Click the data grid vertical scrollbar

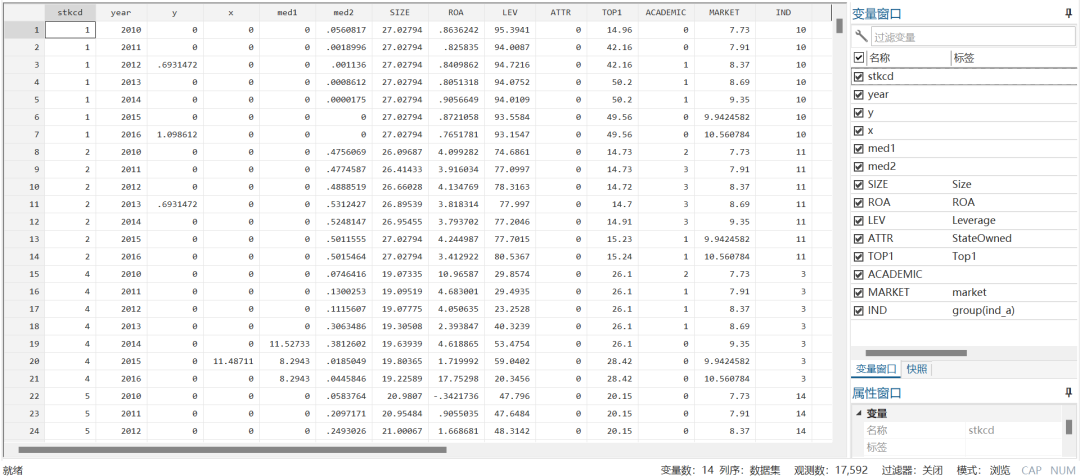coord(839,26)
